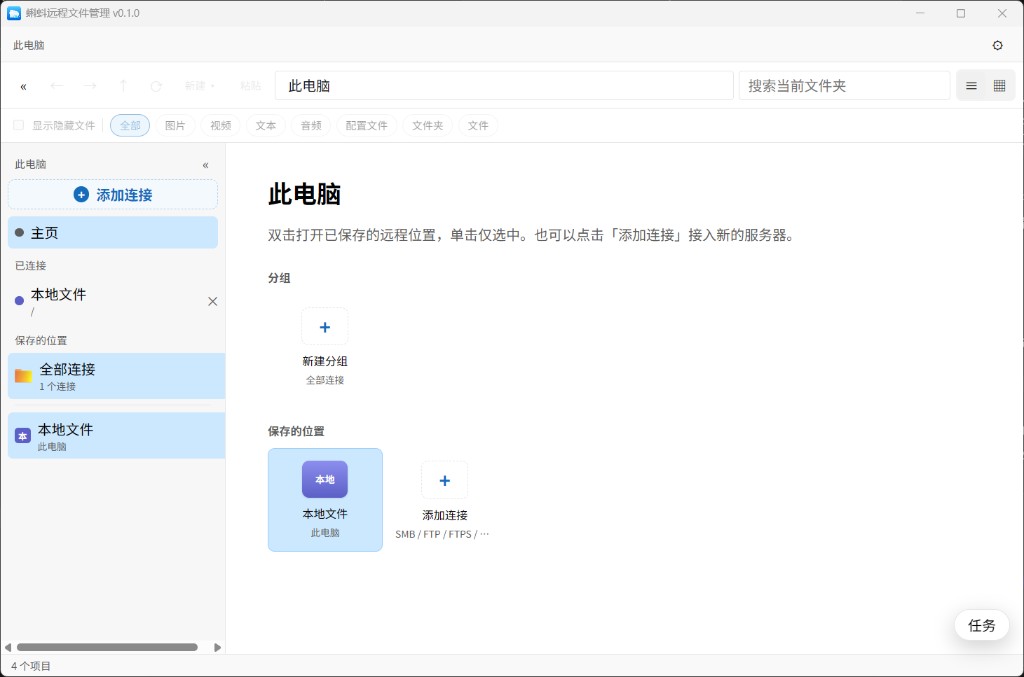The width and height of the screenshot is (1024, 677).
Task: Click the 此电脑 address path field
Action: coord(504,86)
